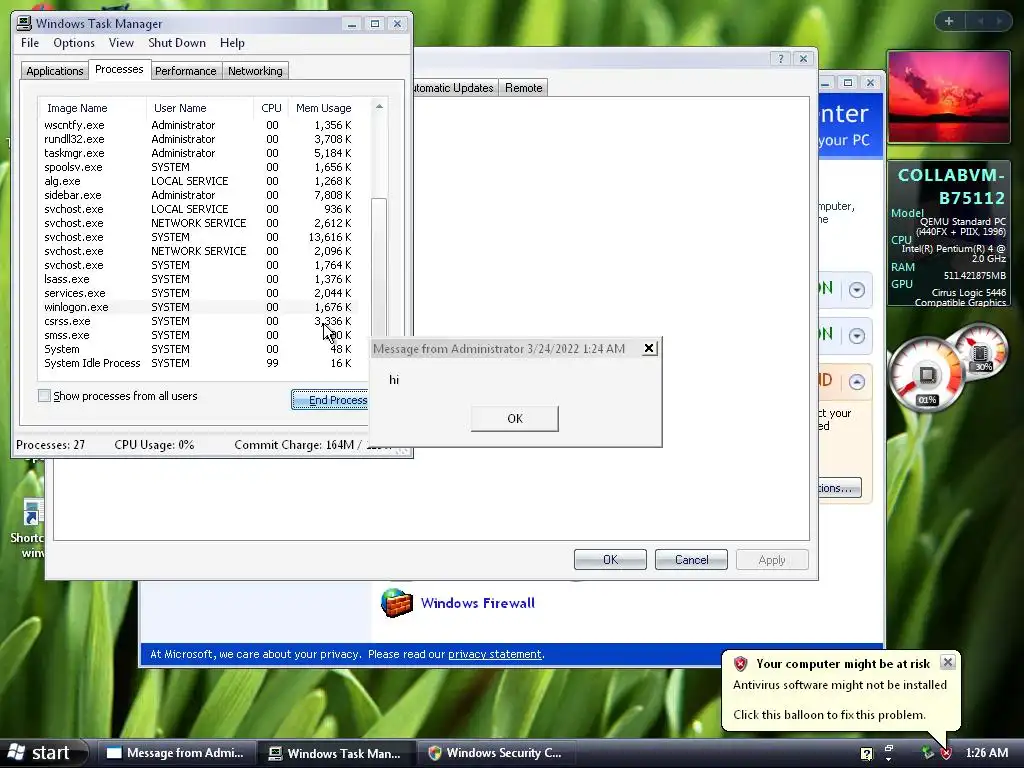Click the Message from Admi... taskbar button
Screen dimensions: 1024x768
(175, 753)
